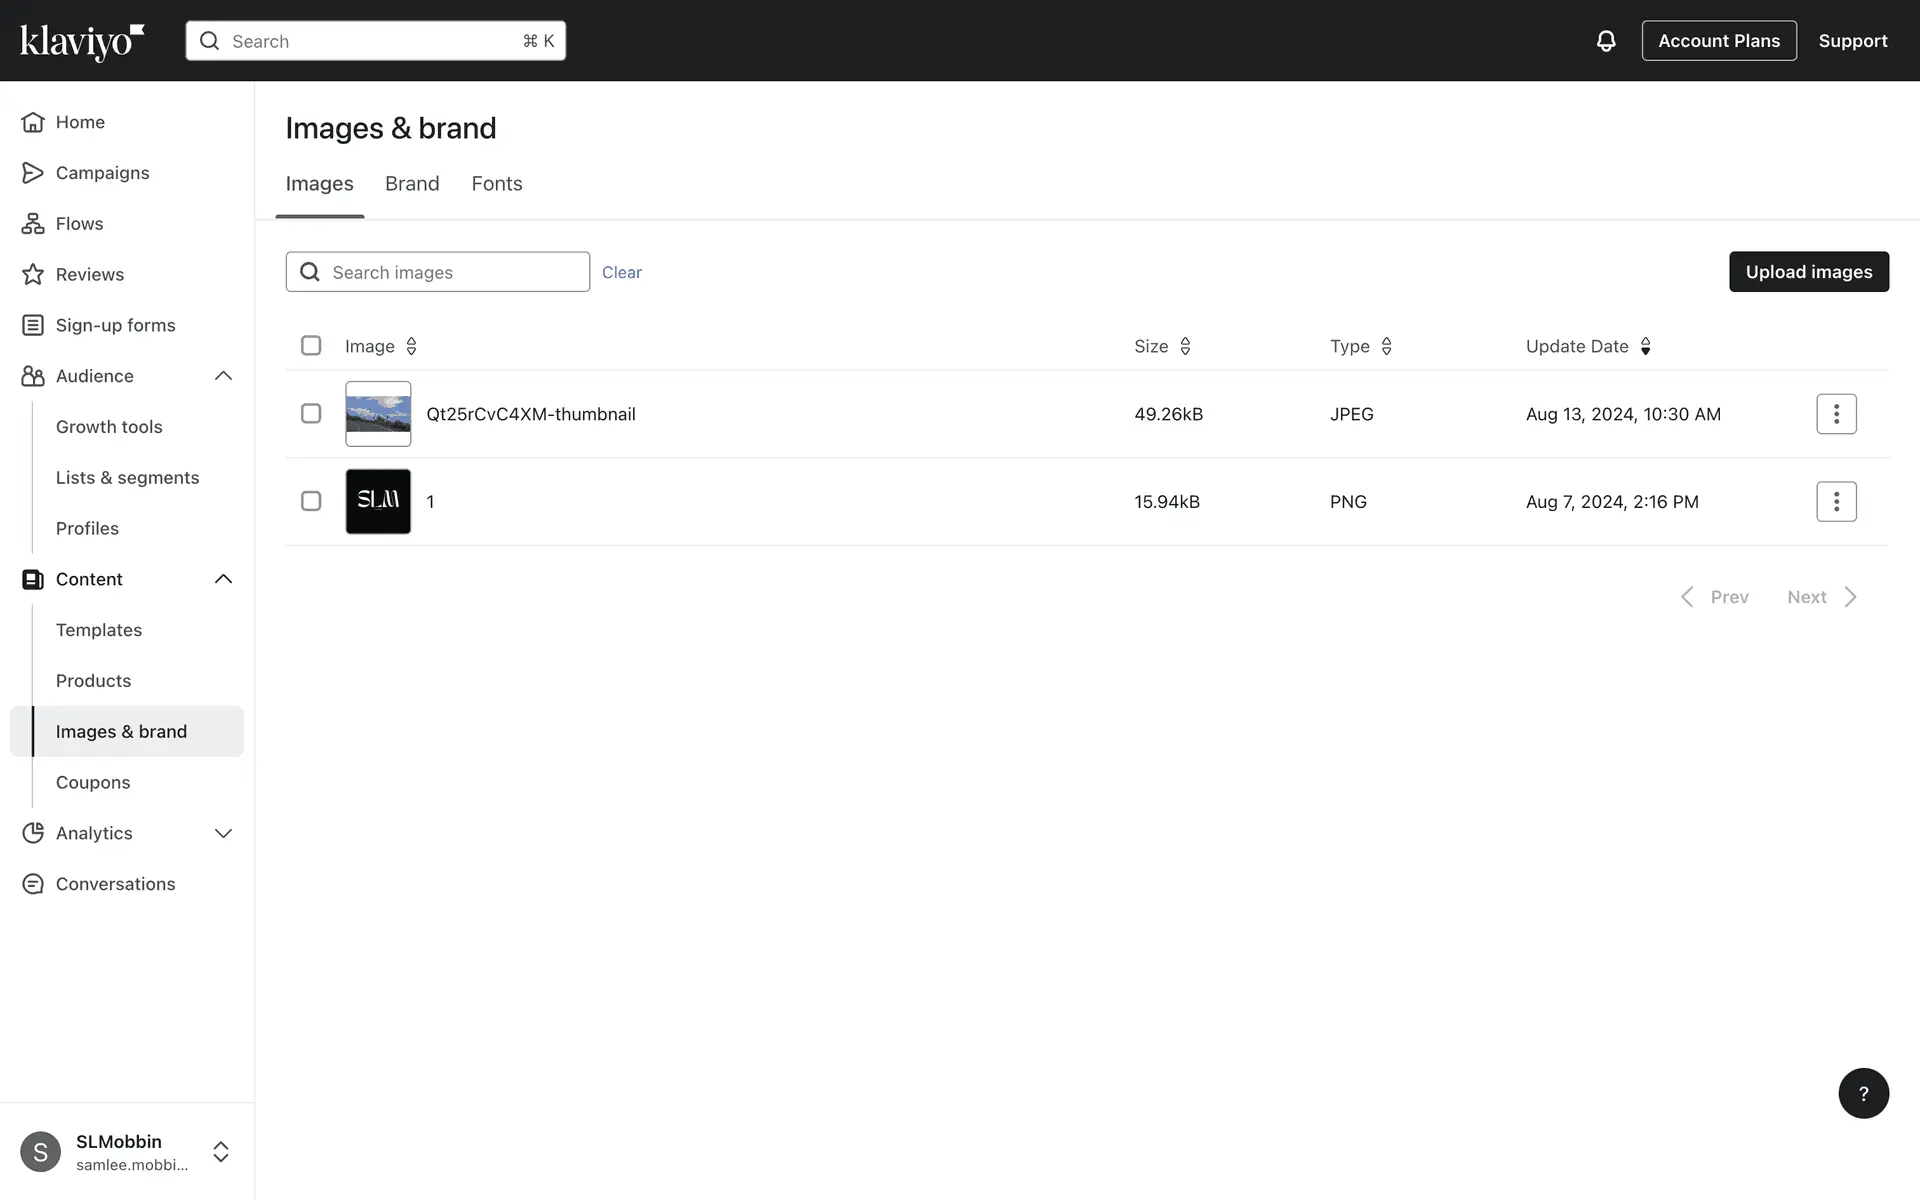Open three-dot menu for image 1
This screenshot has width=1920, height=1200.
(x=1836, y=502)
